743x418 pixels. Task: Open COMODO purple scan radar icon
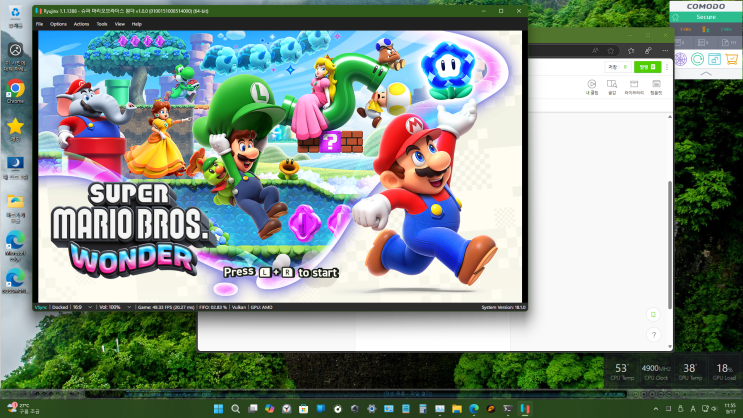pyautogui.click(x=680, y=59)
